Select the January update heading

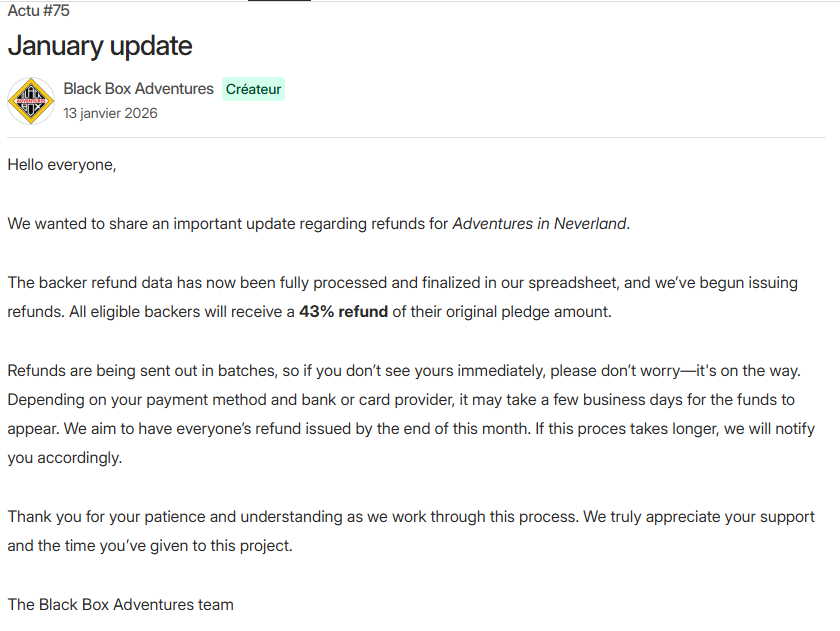(100, 46)
